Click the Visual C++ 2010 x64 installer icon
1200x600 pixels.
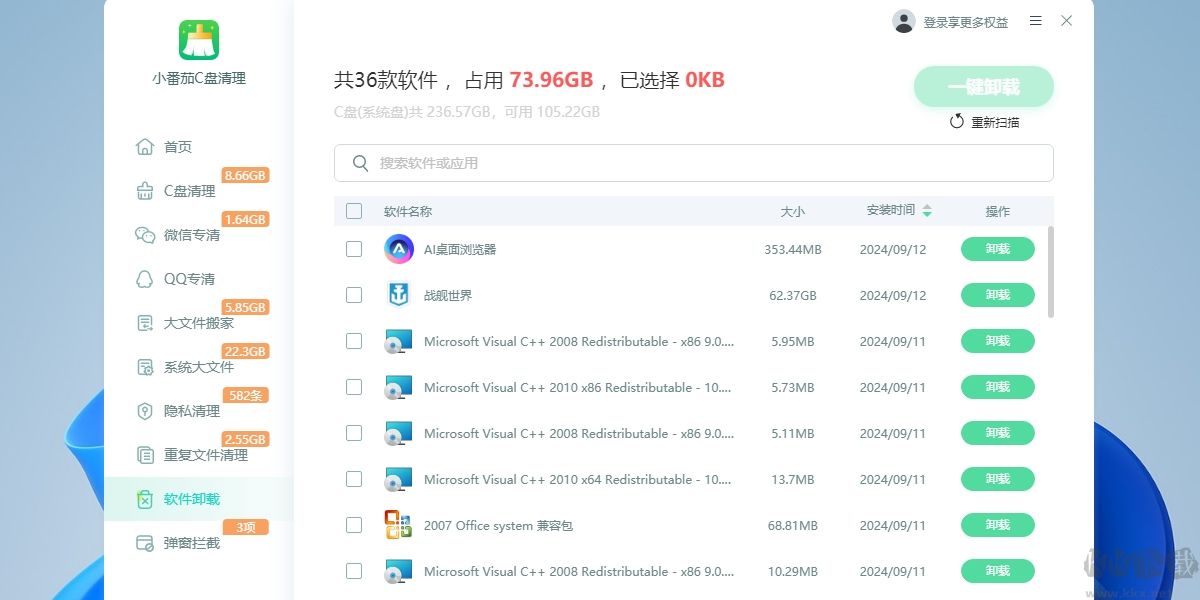coord(399,479)
